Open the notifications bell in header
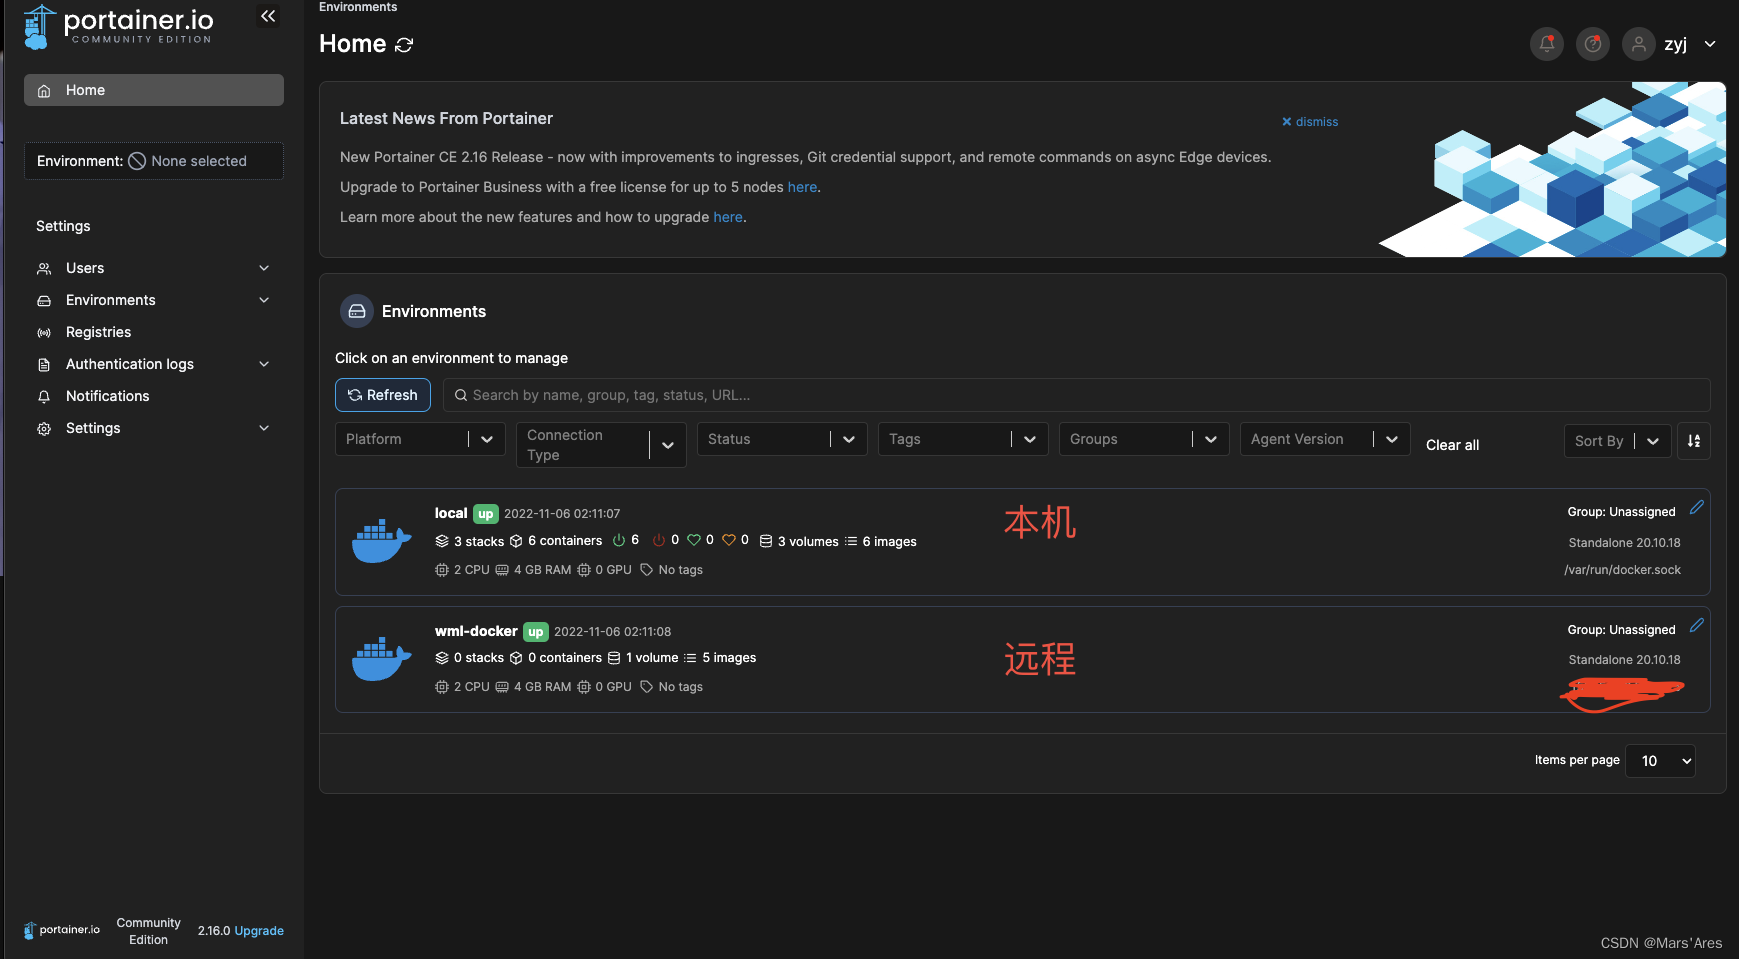The image size is (1739, 959). point(1547,44)
